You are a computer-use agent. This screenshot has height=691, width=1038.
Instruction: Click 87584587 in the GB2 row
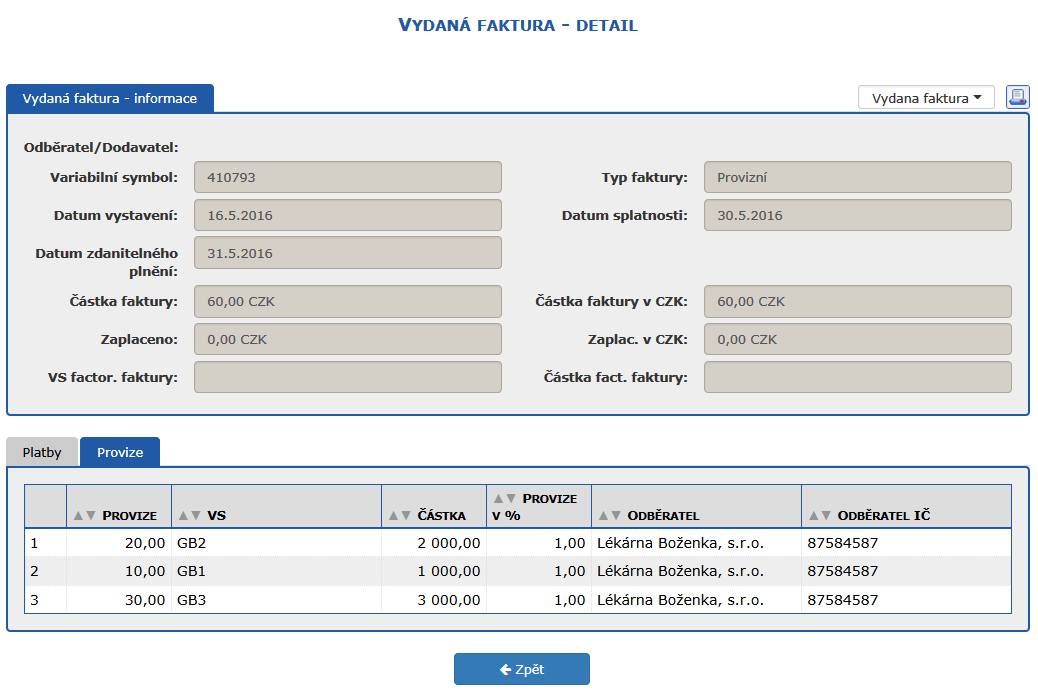(843, 543)
